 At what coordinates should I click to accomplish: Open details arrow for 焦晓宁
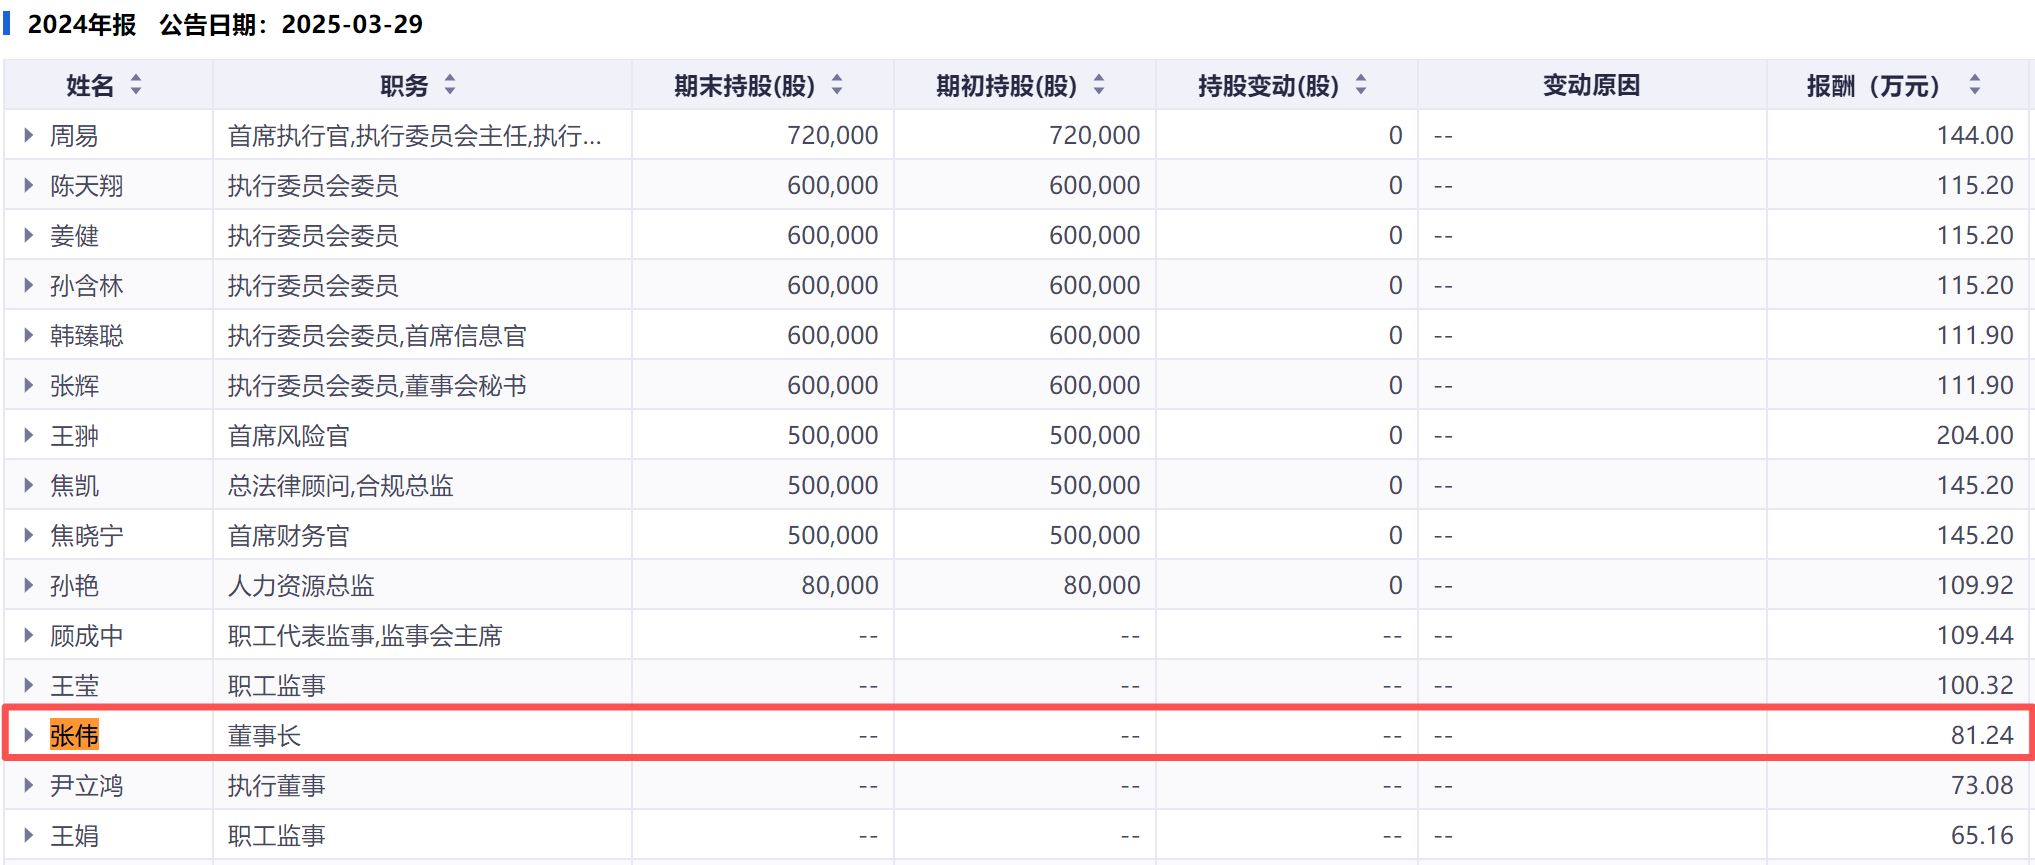[x=29, y=535]
